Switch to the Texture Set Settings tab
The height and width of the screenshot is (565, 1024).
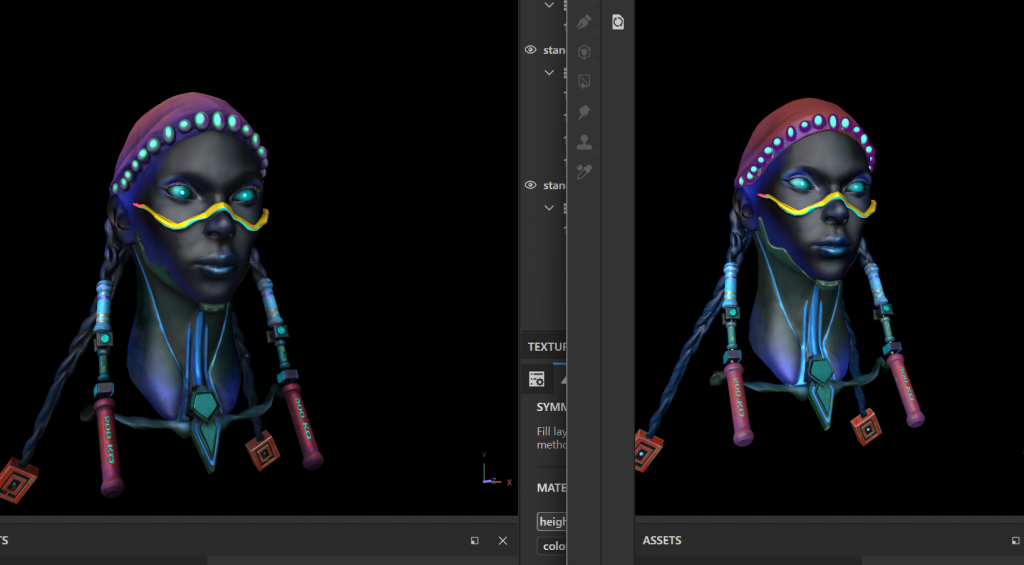pyautogui.click(x=546, y=347)
